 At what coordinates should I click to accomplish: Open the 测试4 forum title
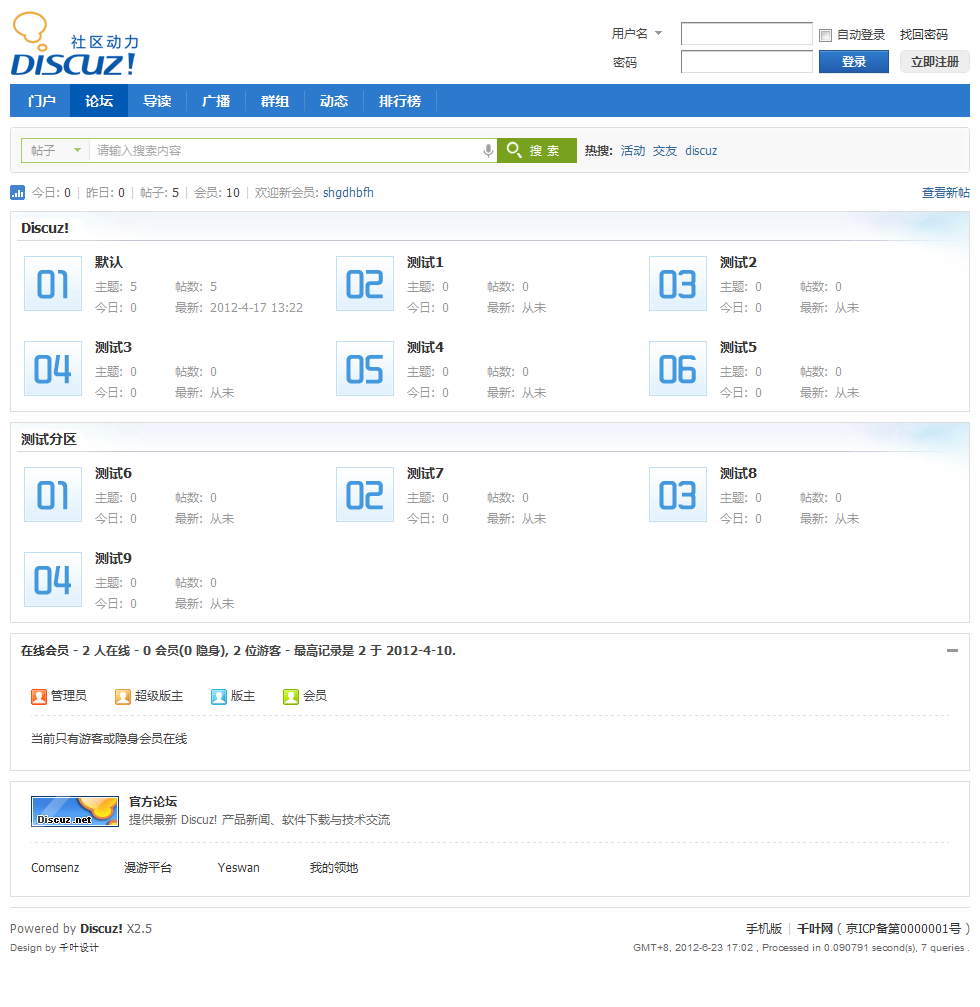pos(425,347)
